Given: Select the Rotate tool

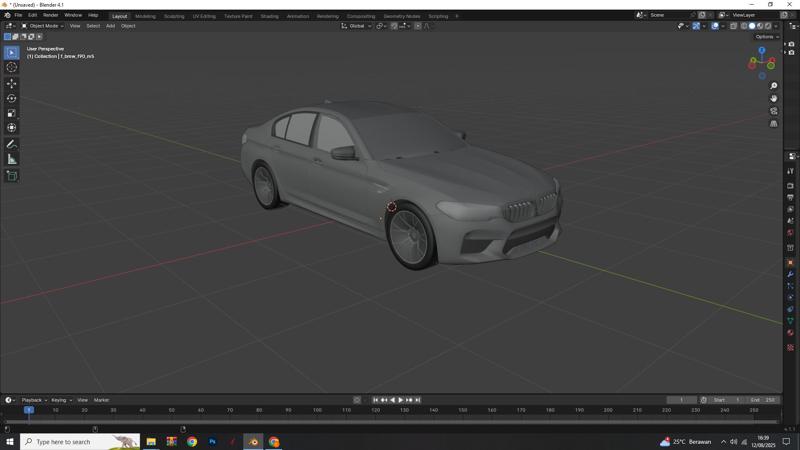Looking at the screenshot, I should [12, 98].
